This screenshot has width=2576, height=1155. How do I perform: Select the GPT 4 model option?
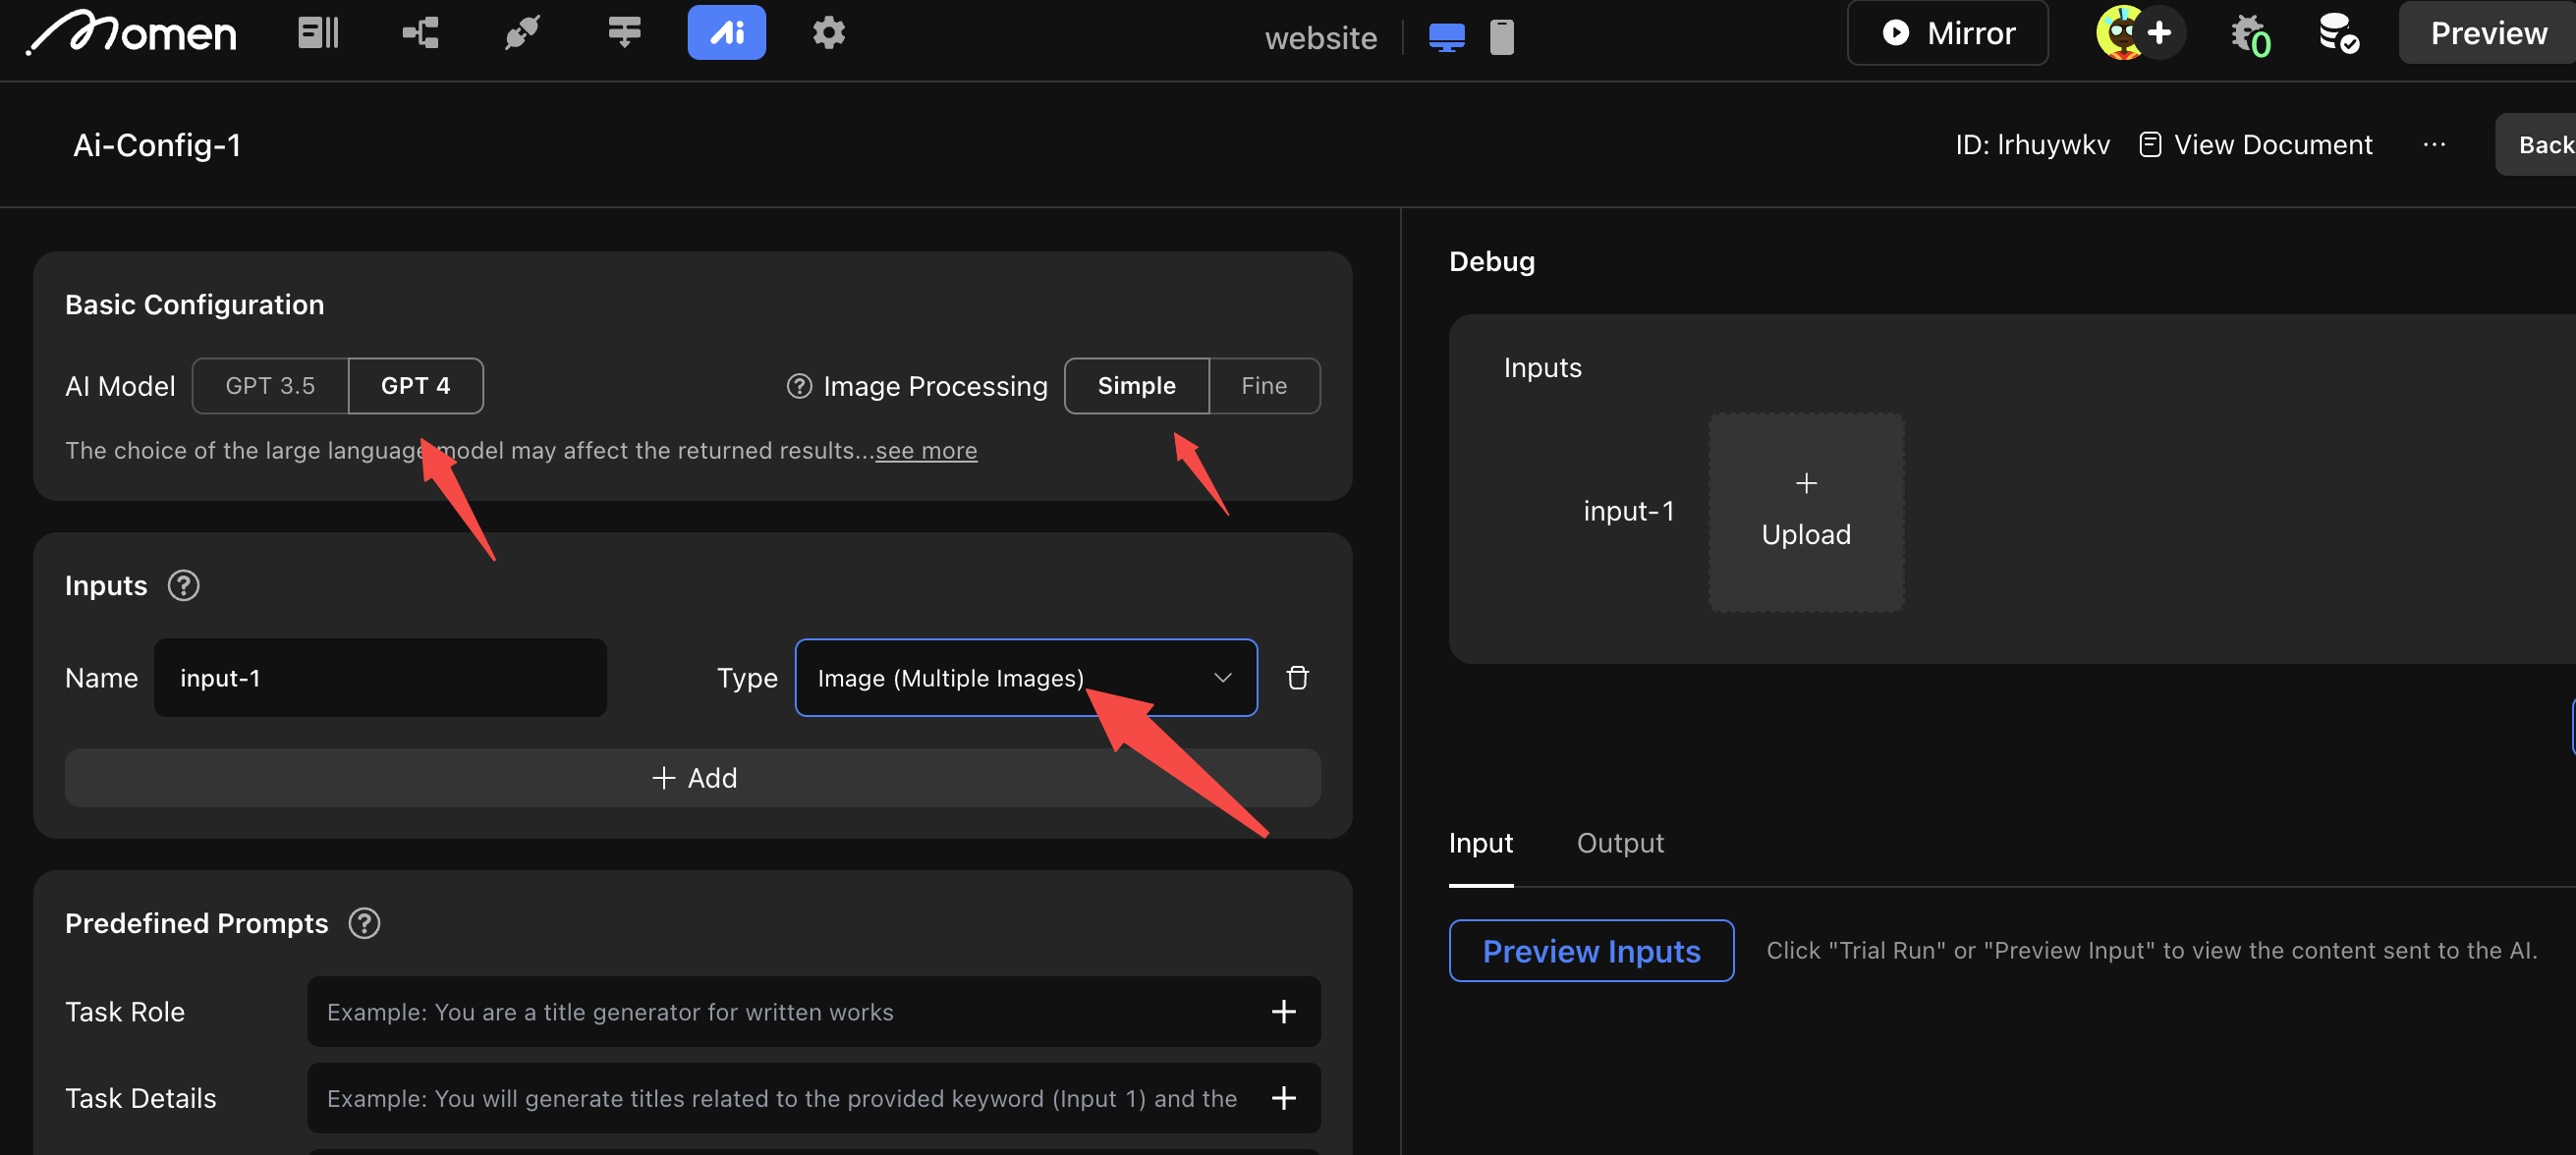(415, 385)
